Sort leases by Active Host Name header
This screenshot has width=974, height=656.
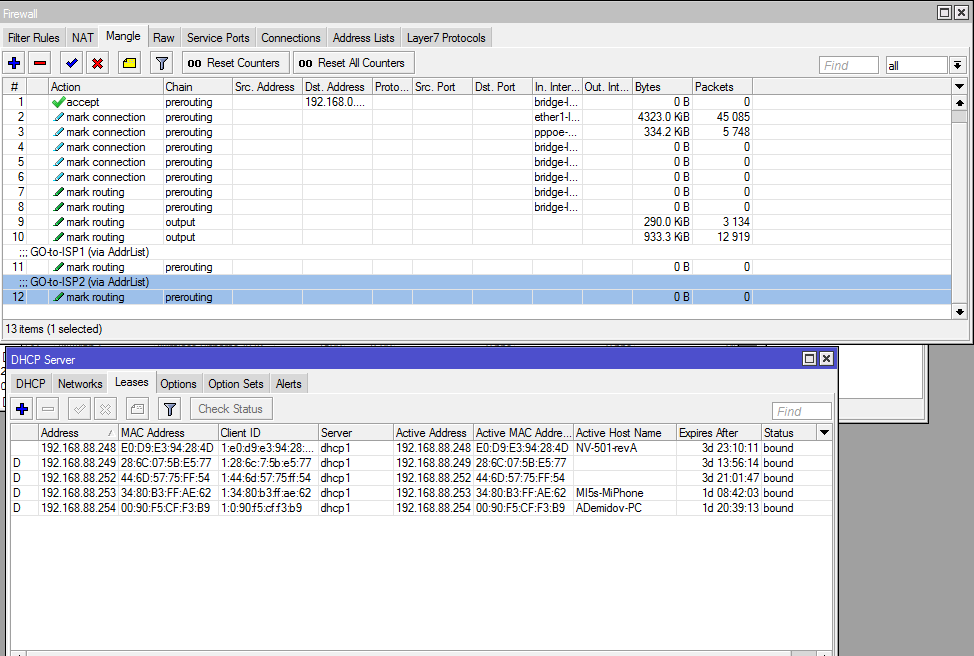pyautogui.click(x=625, y=432)
